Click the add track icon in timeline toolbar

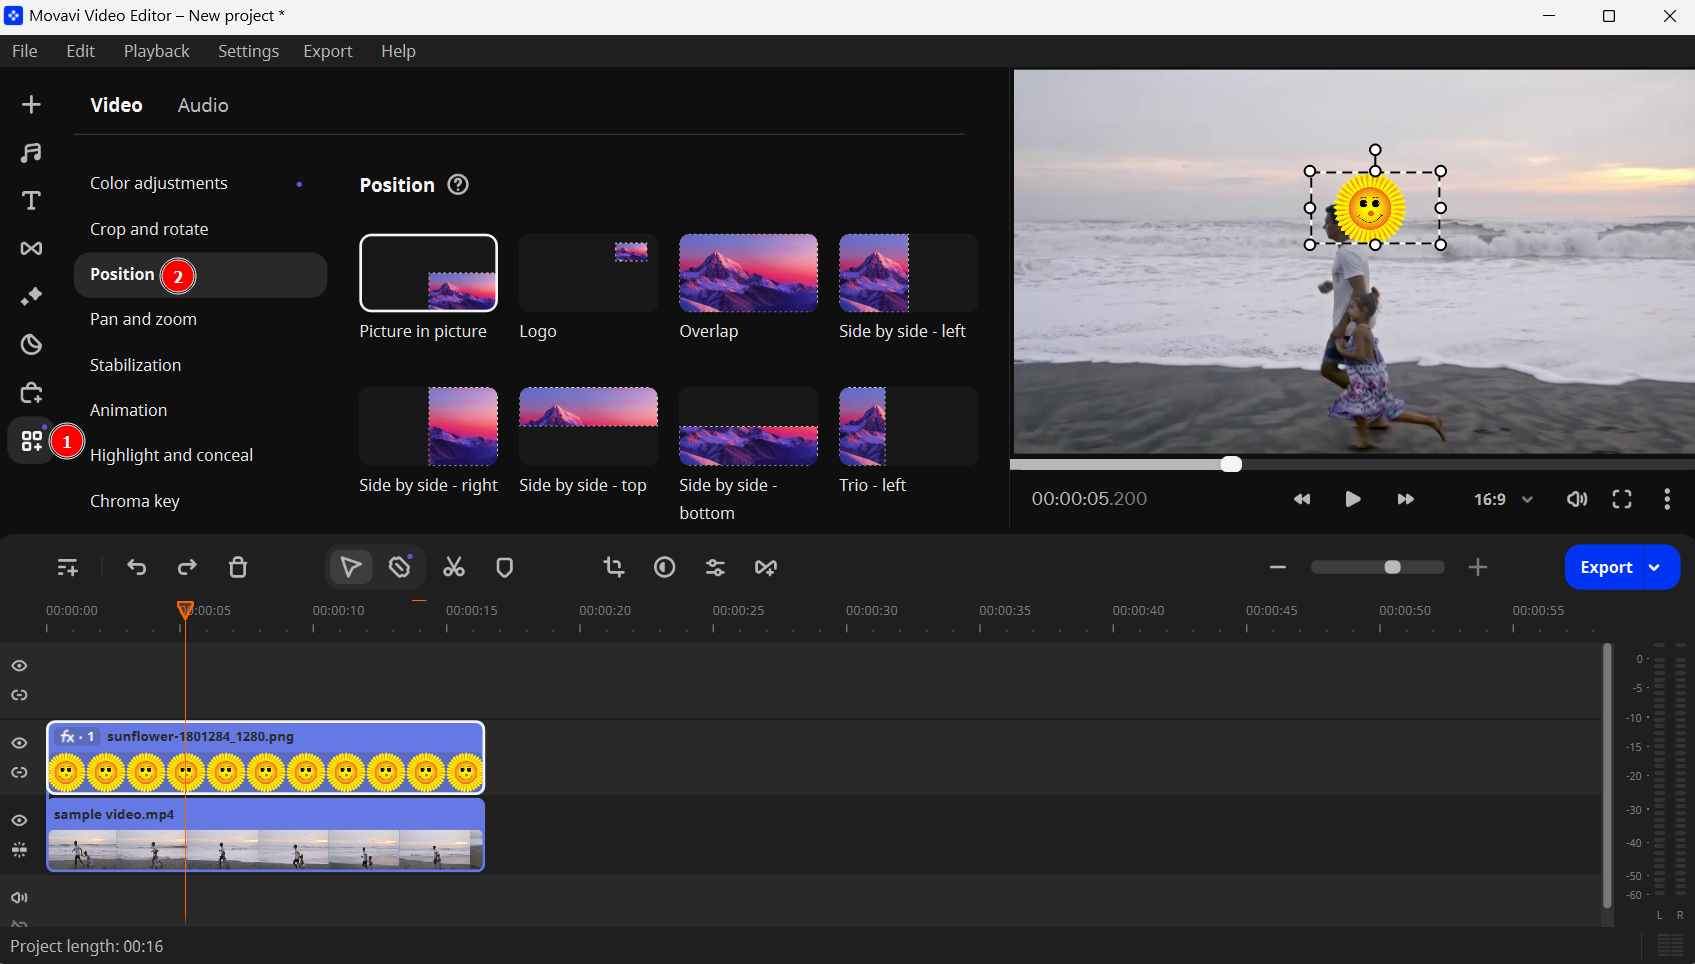(x=68, y=568)
